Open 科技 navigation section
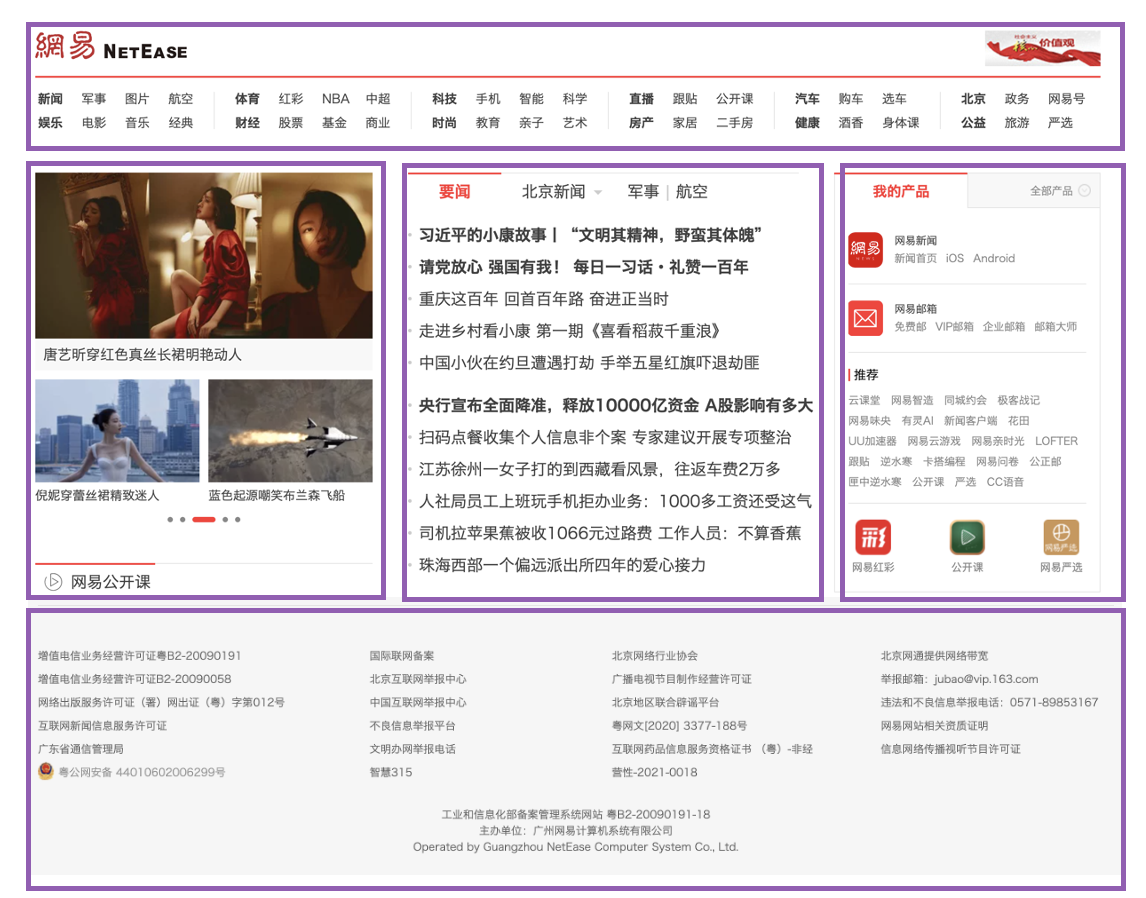The height and width of the screenshot is (898, 1146). tap(444, 99)
